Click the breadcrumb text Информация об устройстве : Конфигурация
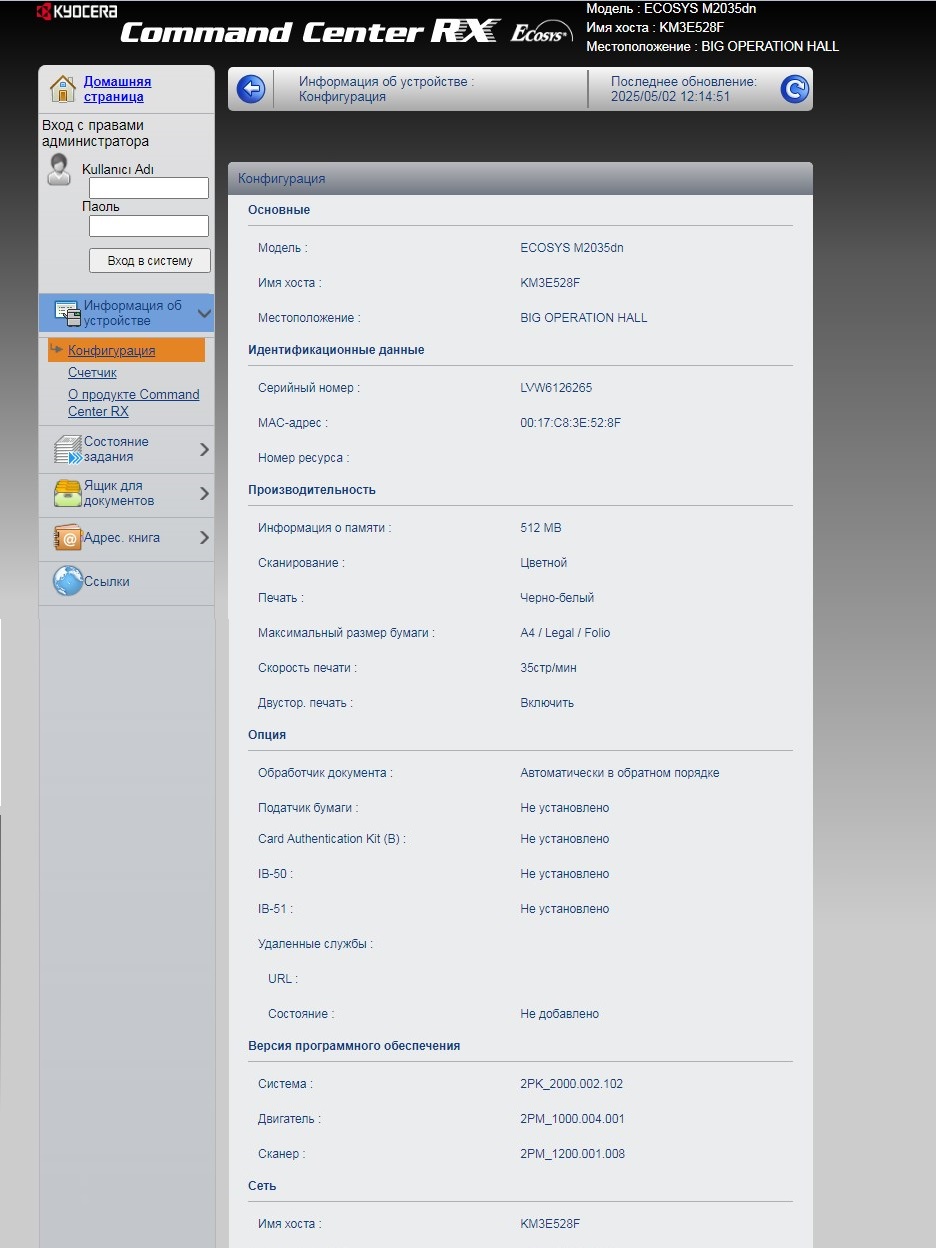 (387, 89)
